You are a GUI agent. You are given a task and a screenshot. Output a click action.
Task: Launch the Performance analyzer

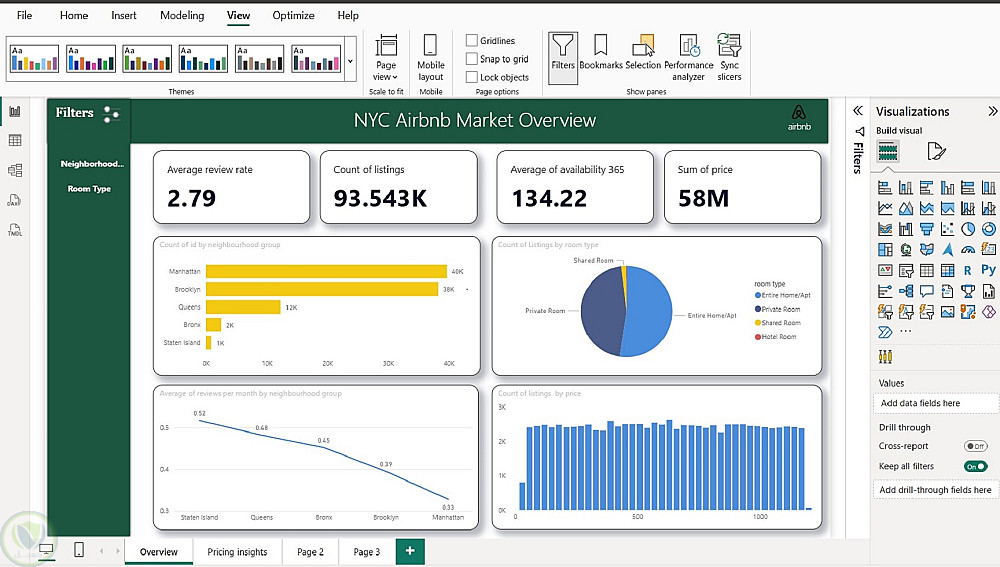(688, 55)
